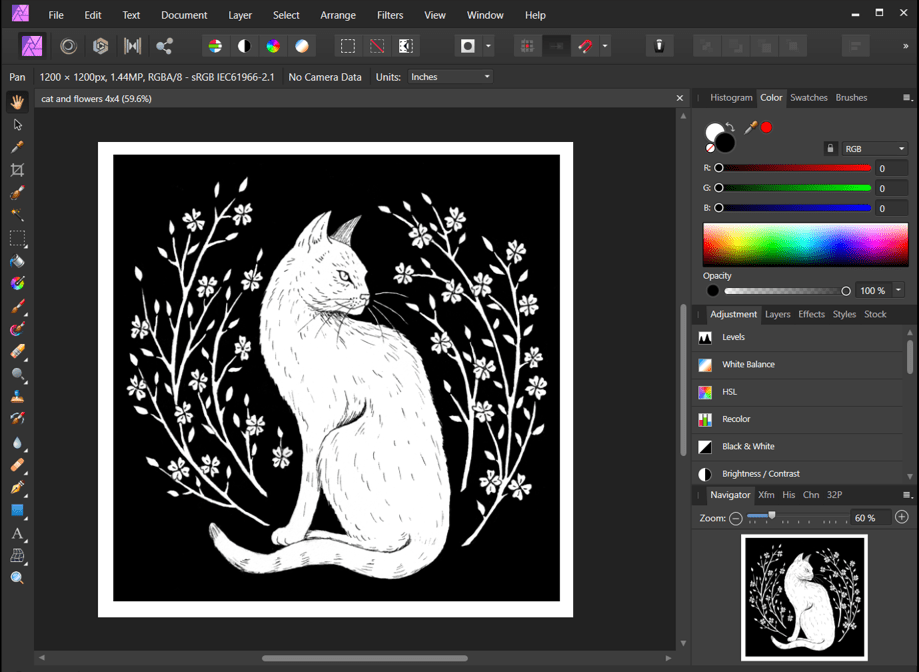919x672 pixels.
Task: Toggle the snapping magnet button
Action: tap(586, 46)
